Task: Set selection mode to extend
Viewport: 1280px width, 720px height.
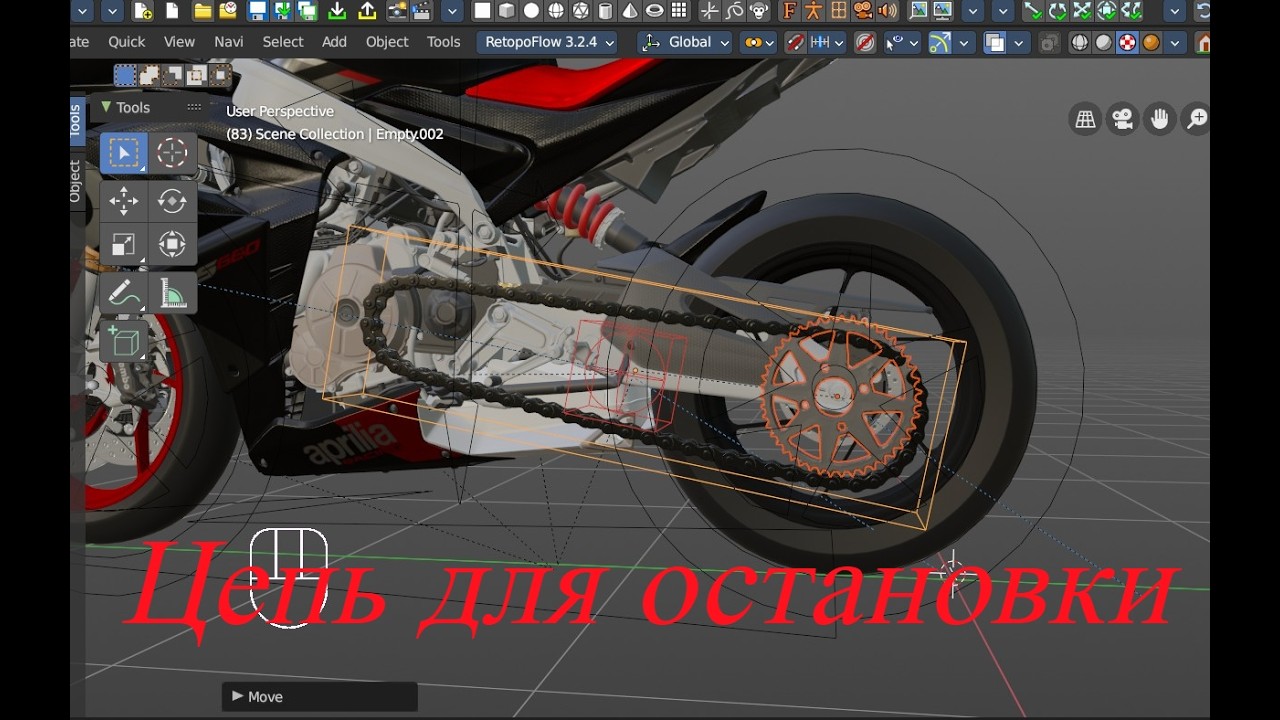Action: pyautogui.click(x=149, y=75)
